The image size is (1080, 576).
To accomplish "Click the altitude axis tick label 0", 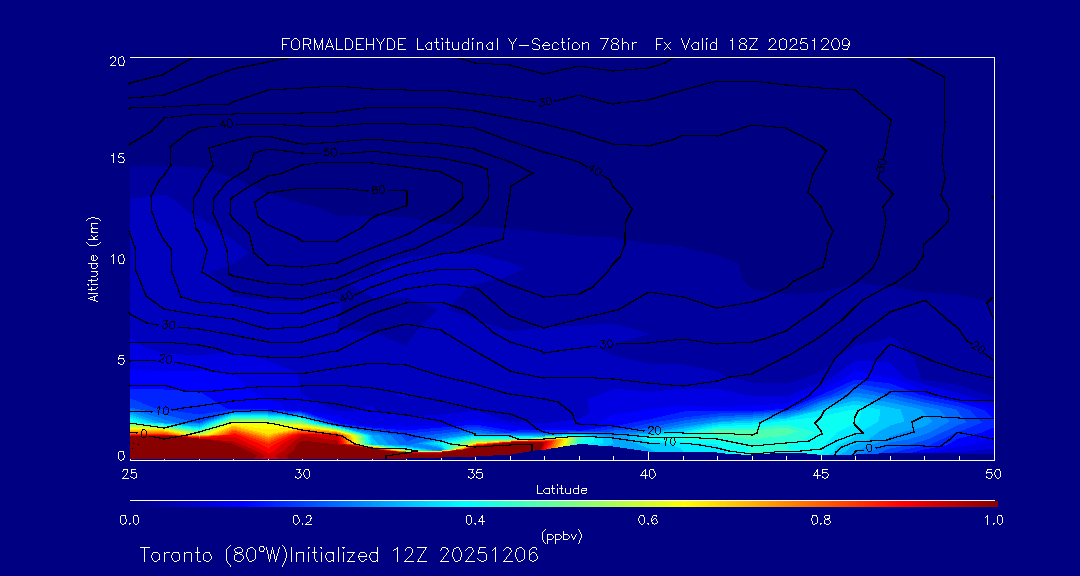I will (121, 455).
